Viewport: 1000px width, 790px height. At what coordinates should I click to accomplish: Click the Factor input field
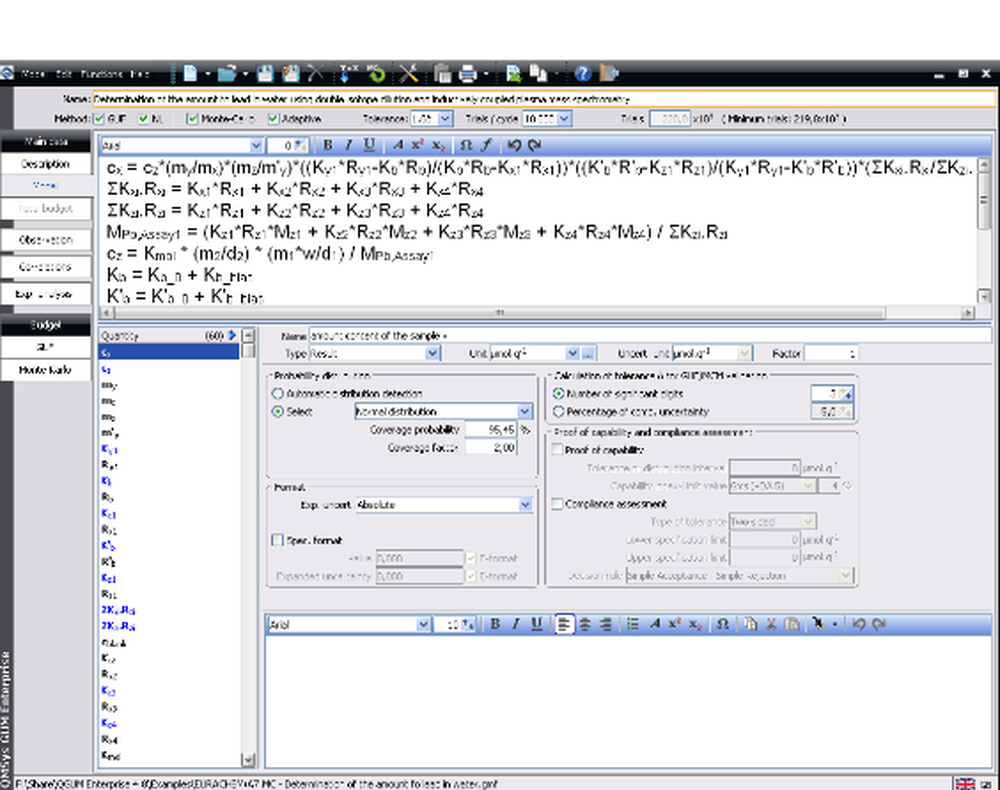[x=831, y=353]
